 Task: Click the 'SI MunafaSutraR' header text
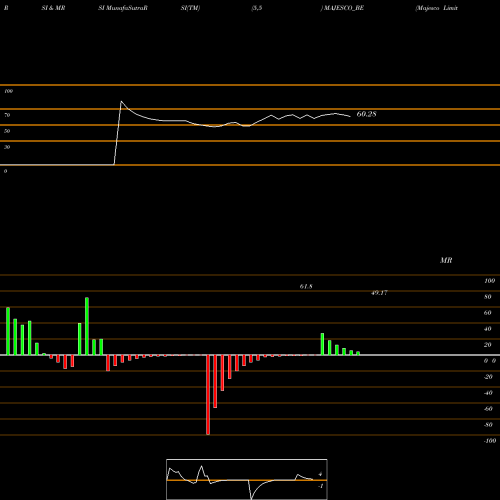(123, 8)
